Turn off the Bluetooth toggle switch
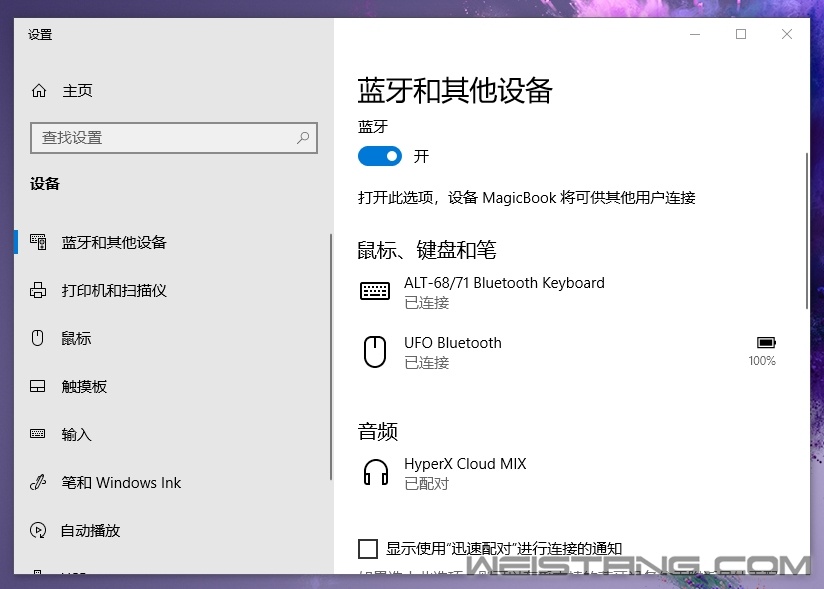The width and height of the screenshot is (824, 589). [x=379, y=156]
